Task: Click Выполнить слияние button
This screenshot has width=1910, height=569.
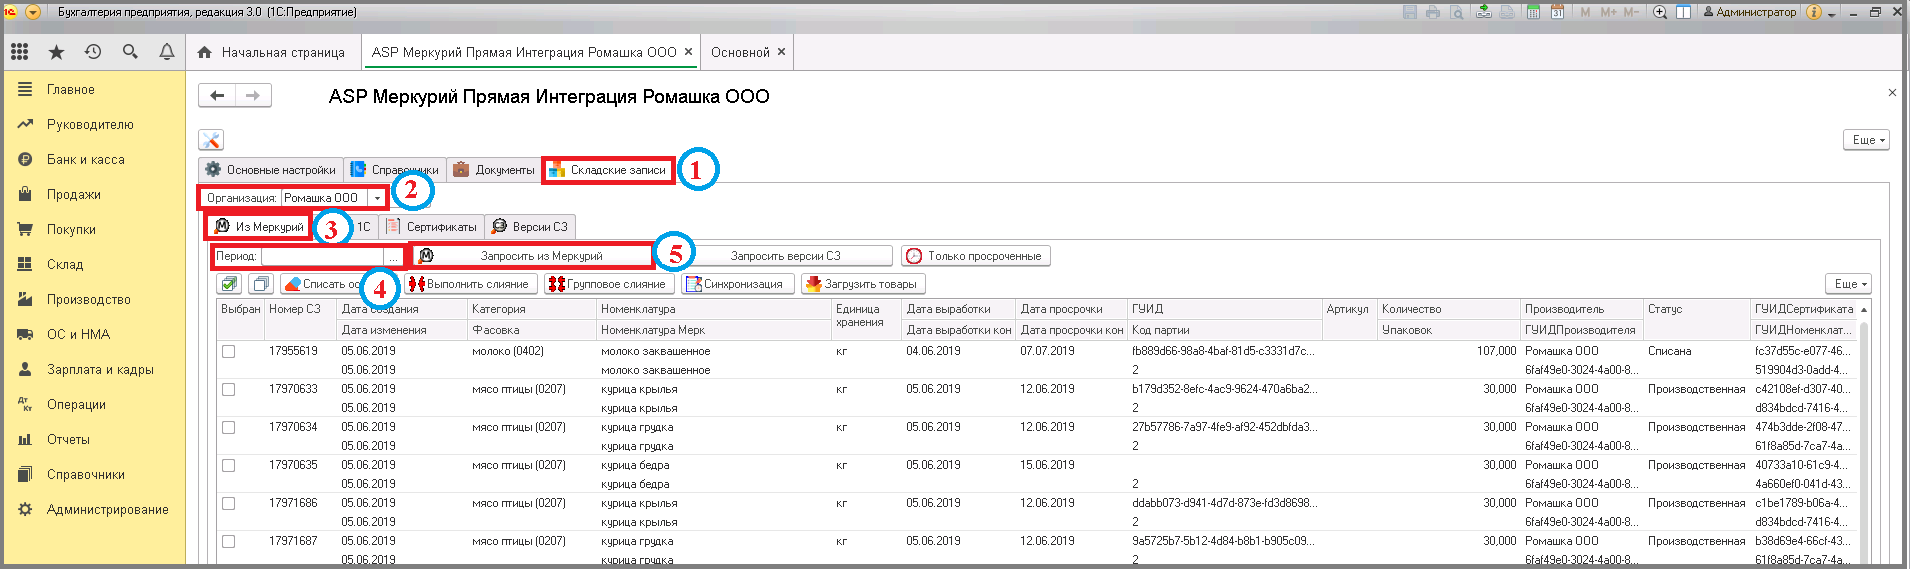Action: tap(469, 284)
